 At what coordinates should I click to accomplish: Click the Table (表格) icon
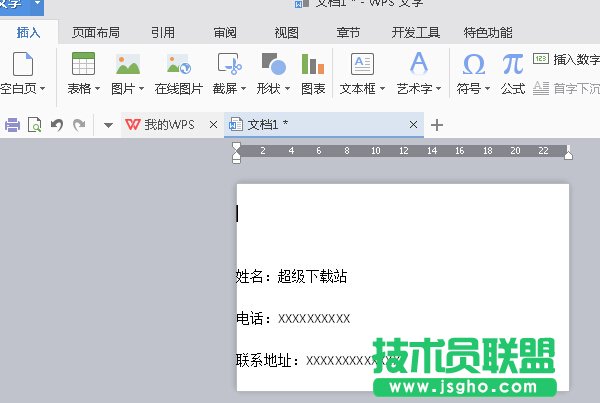coord(83,66)
